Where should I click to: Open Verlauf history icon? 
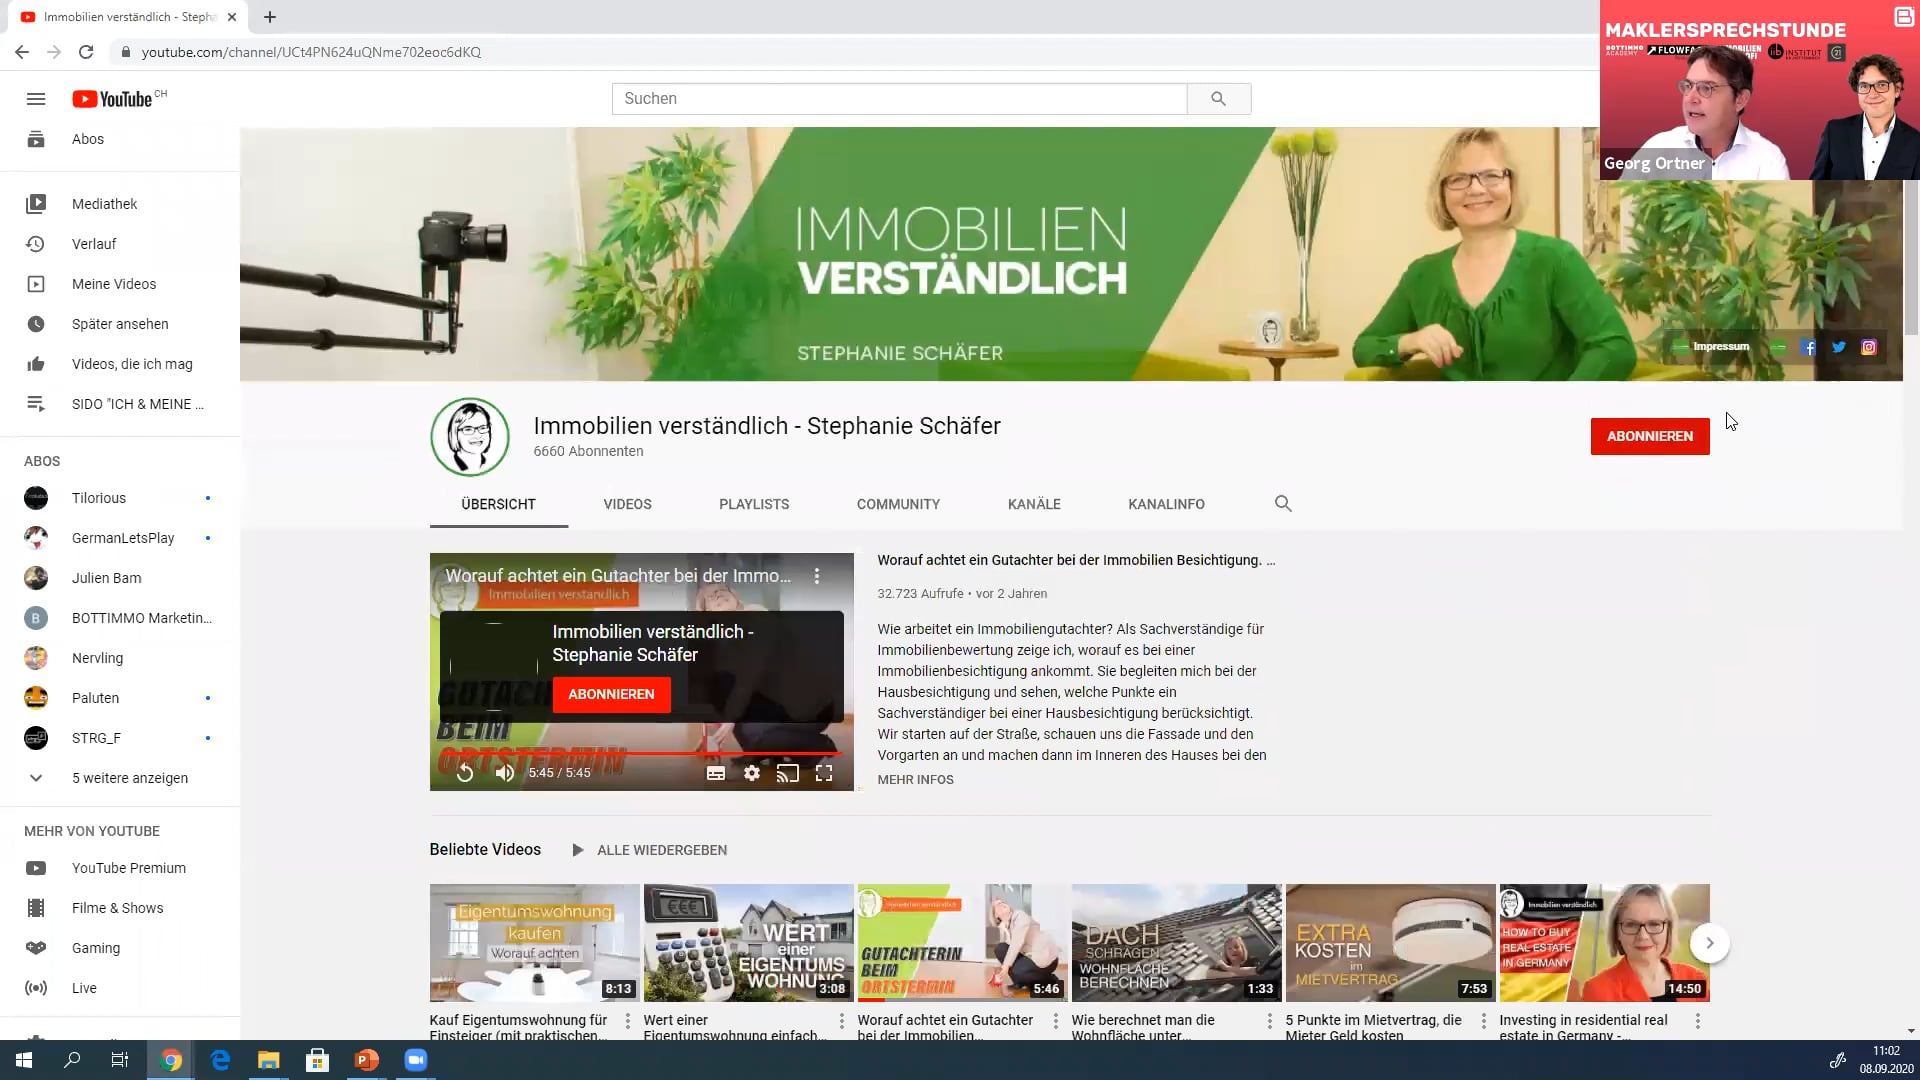(x=36, y=244)
